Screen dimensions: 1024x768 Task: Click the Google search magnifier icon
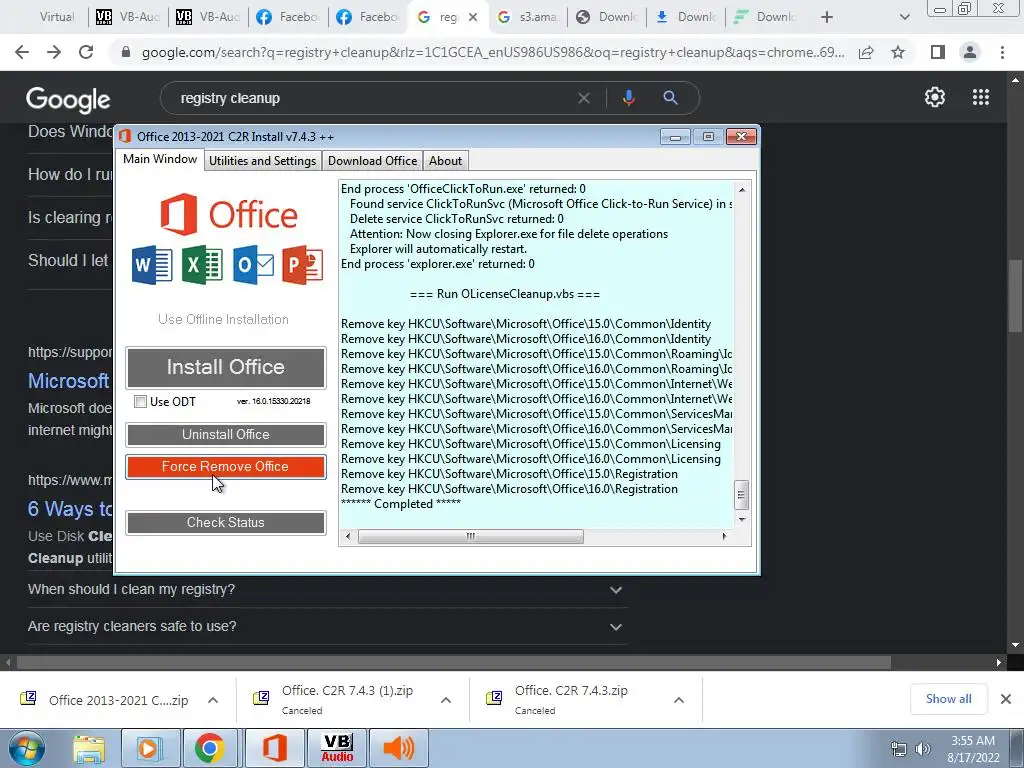[x=670, y=98]
